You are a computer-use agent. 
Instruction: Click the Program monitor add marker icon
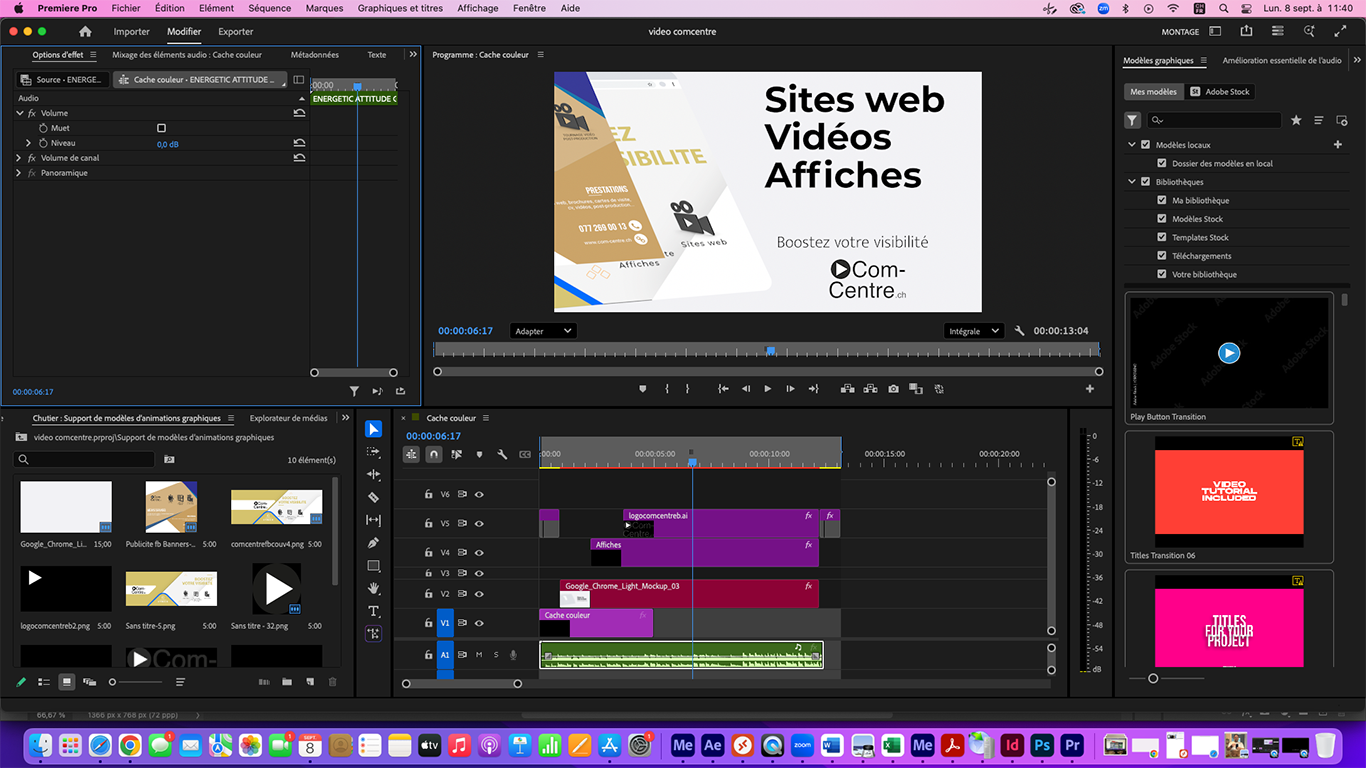(x=643, y=389)
